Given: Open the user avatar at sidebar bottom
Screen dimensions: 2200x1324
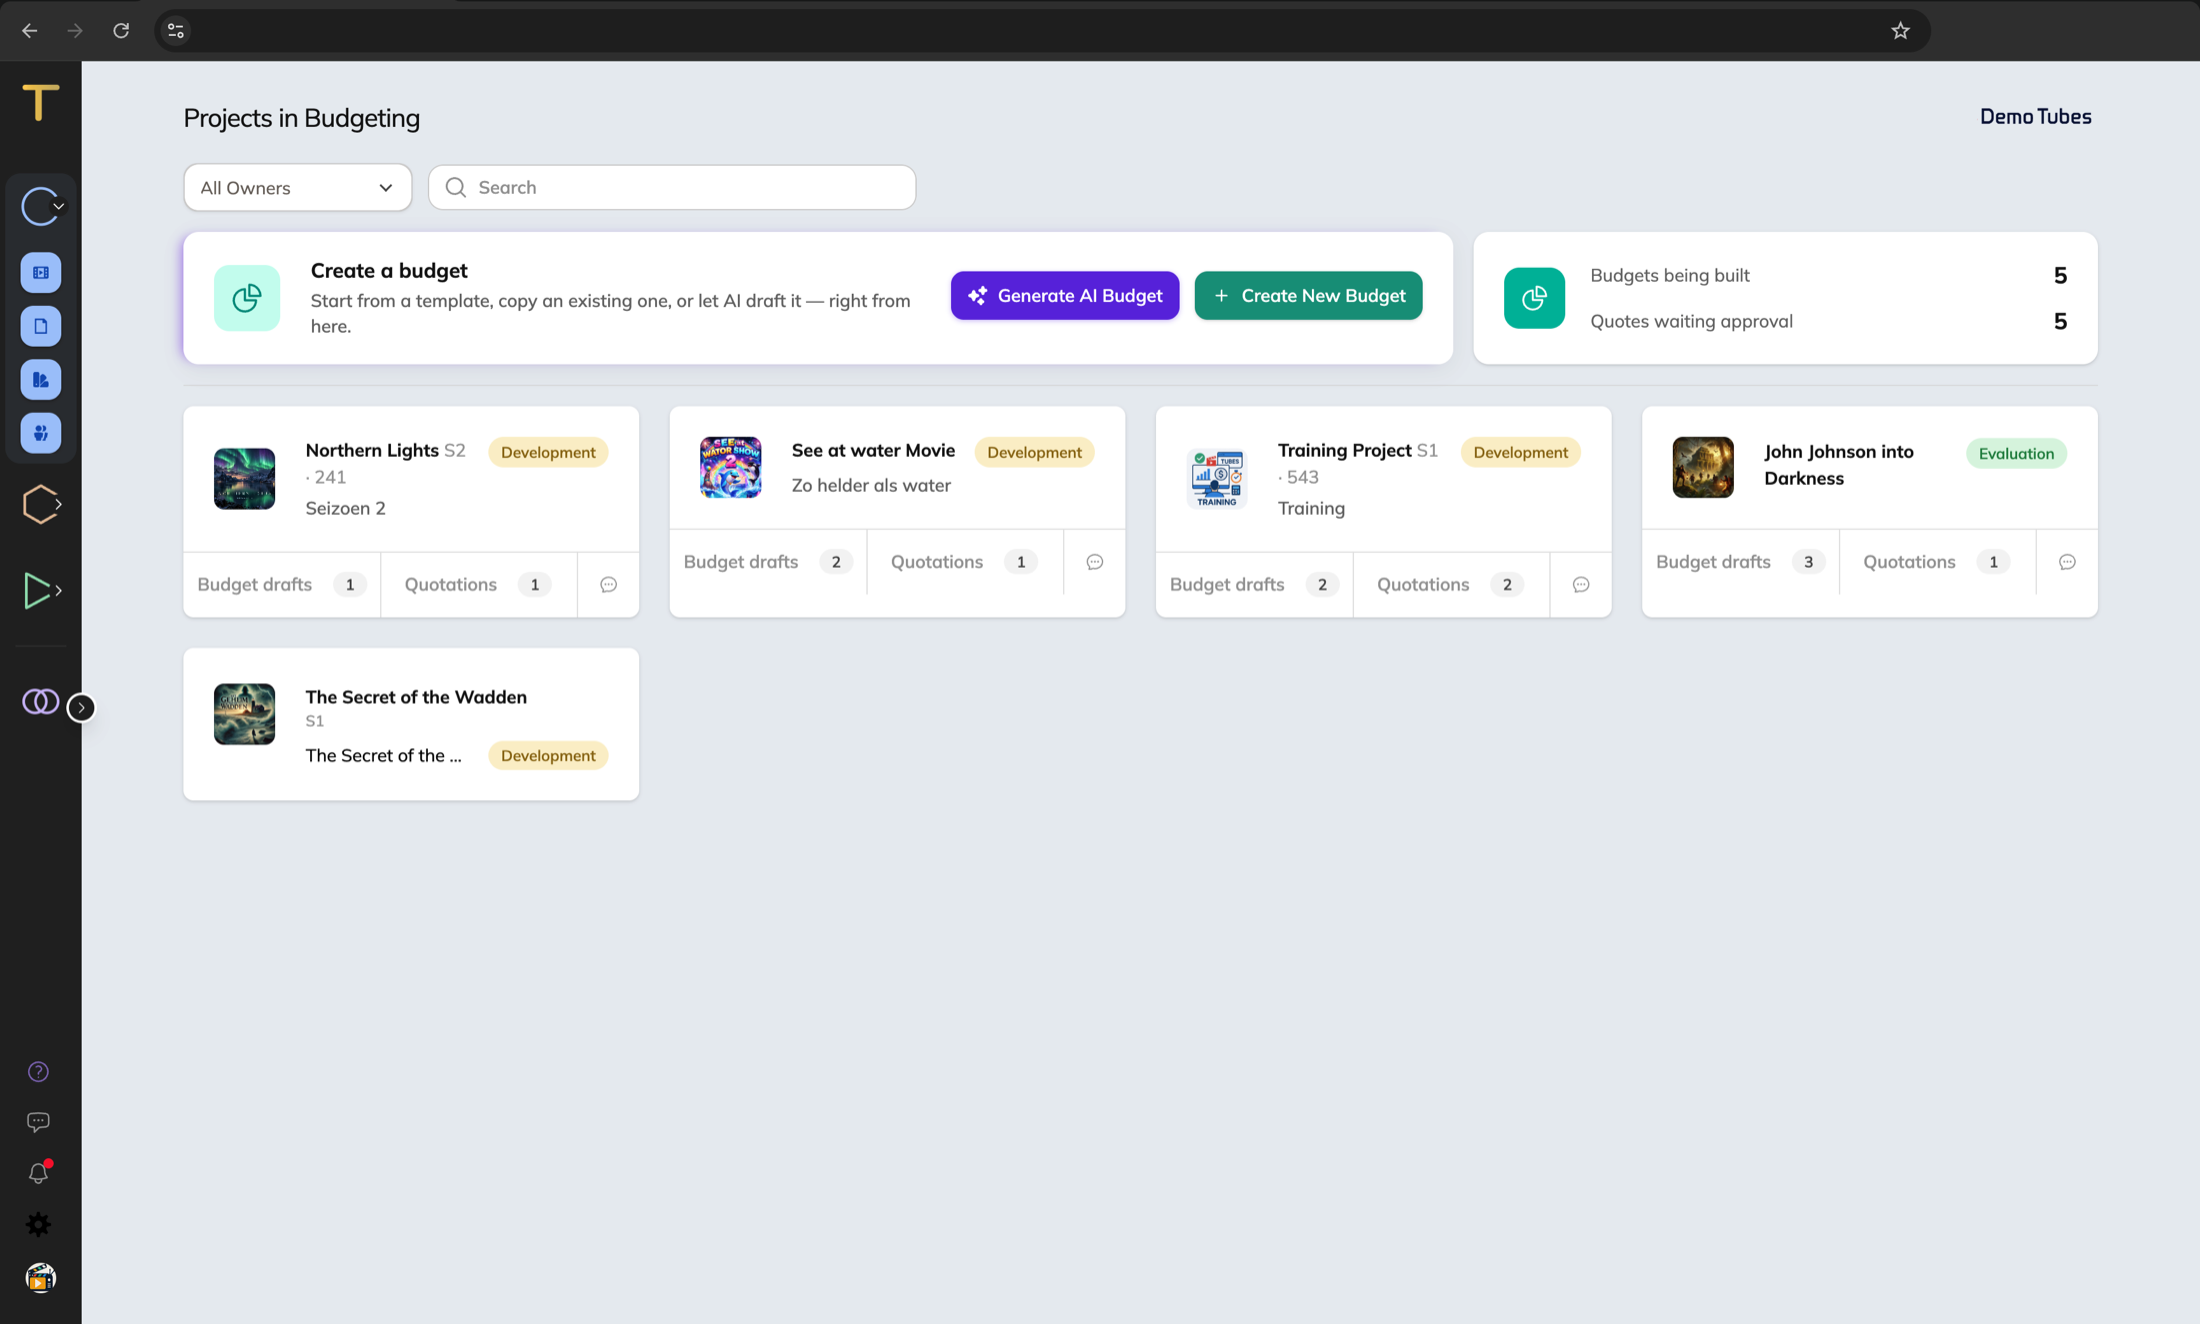Looking at the screenshot, I should [x=40, y=1278].
